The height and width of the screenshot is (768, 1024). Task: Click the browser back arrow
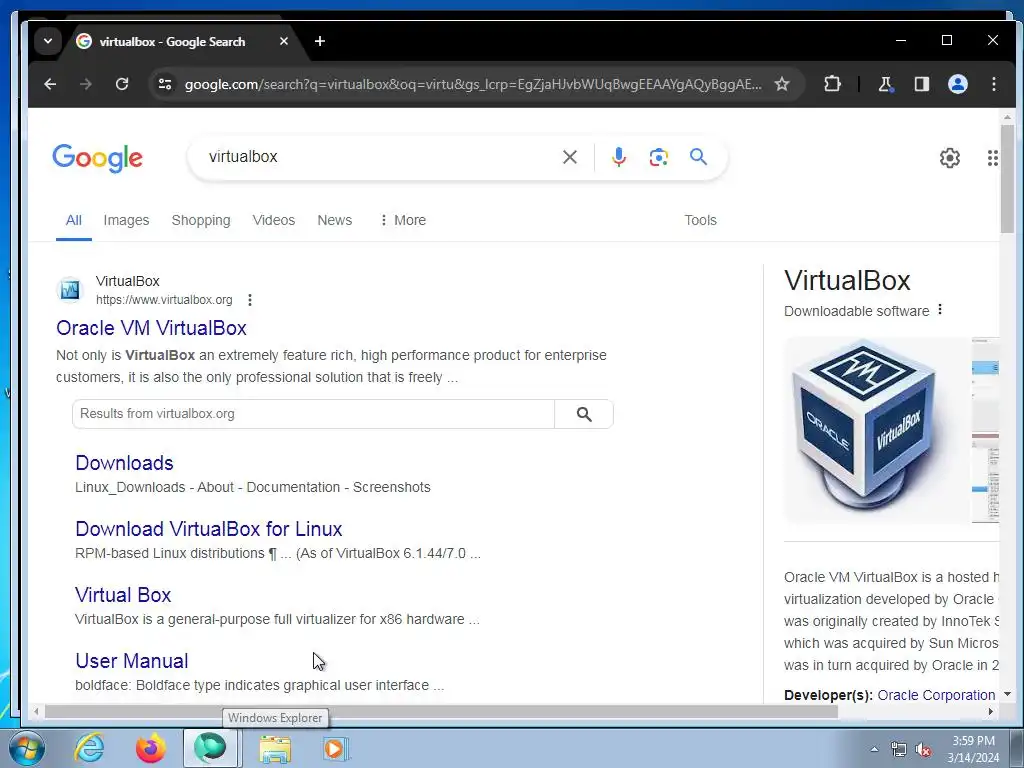(50, 84)
